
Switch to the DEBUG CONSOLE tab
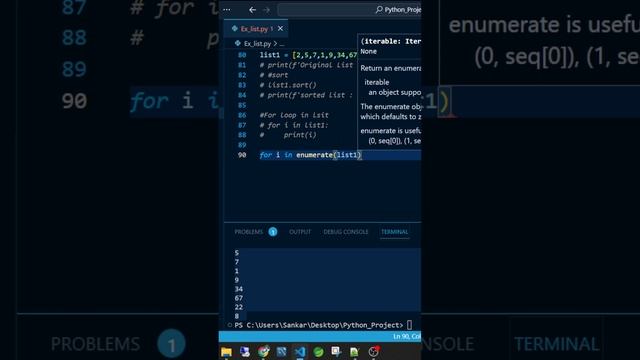click(346, 232)
